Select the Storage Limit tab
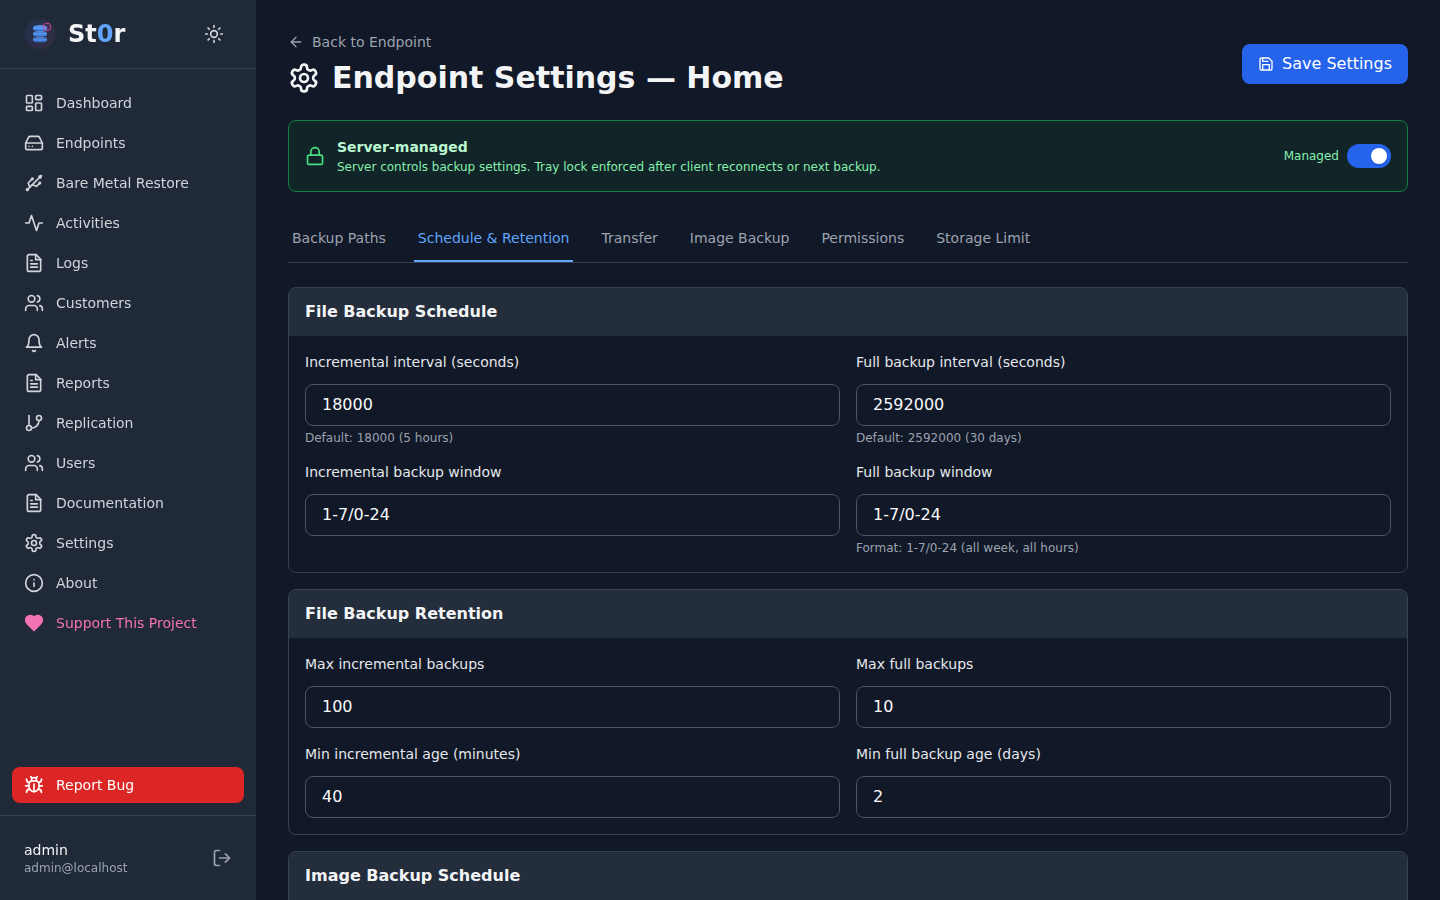Image resolution: width=1440 pixels, height=900 pixels. [982, 238]
